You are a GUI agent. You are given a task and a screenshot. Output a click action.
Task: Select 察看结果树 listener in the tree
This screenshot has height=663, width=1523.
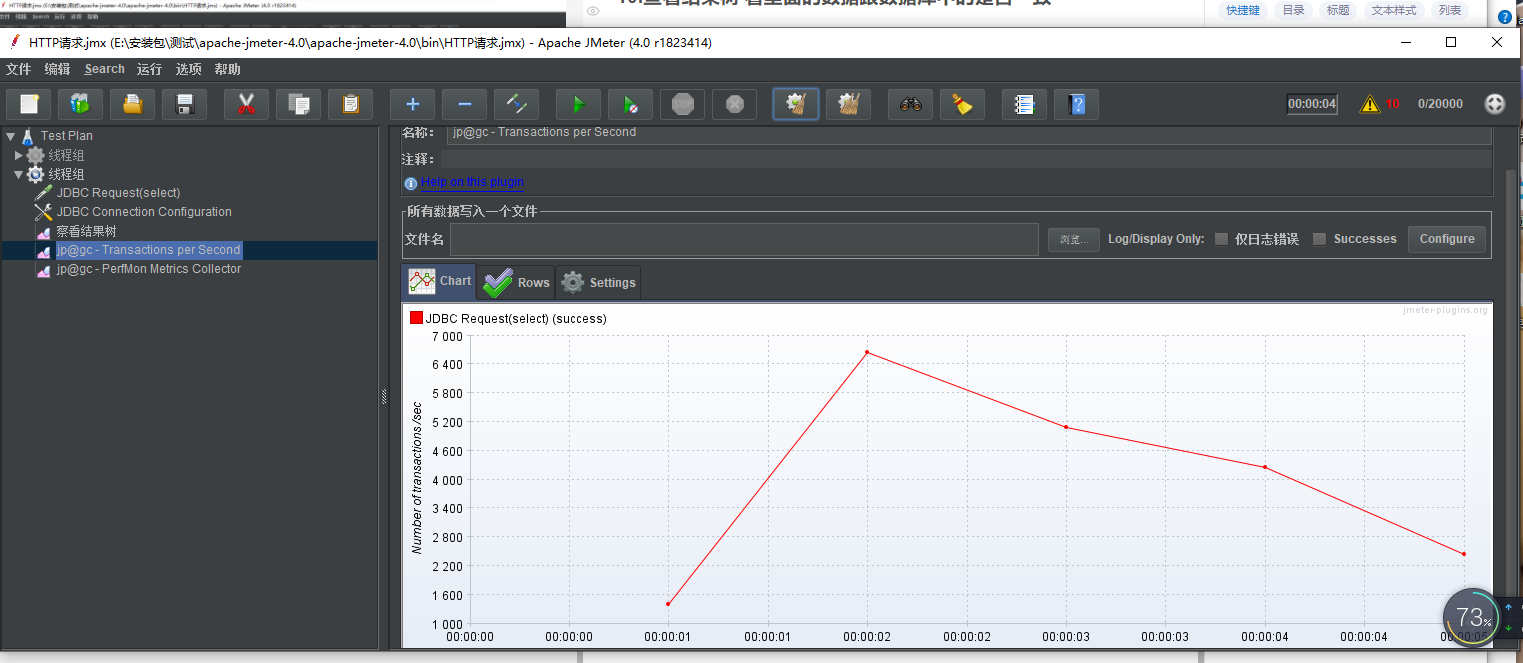[x=86, y=231]
